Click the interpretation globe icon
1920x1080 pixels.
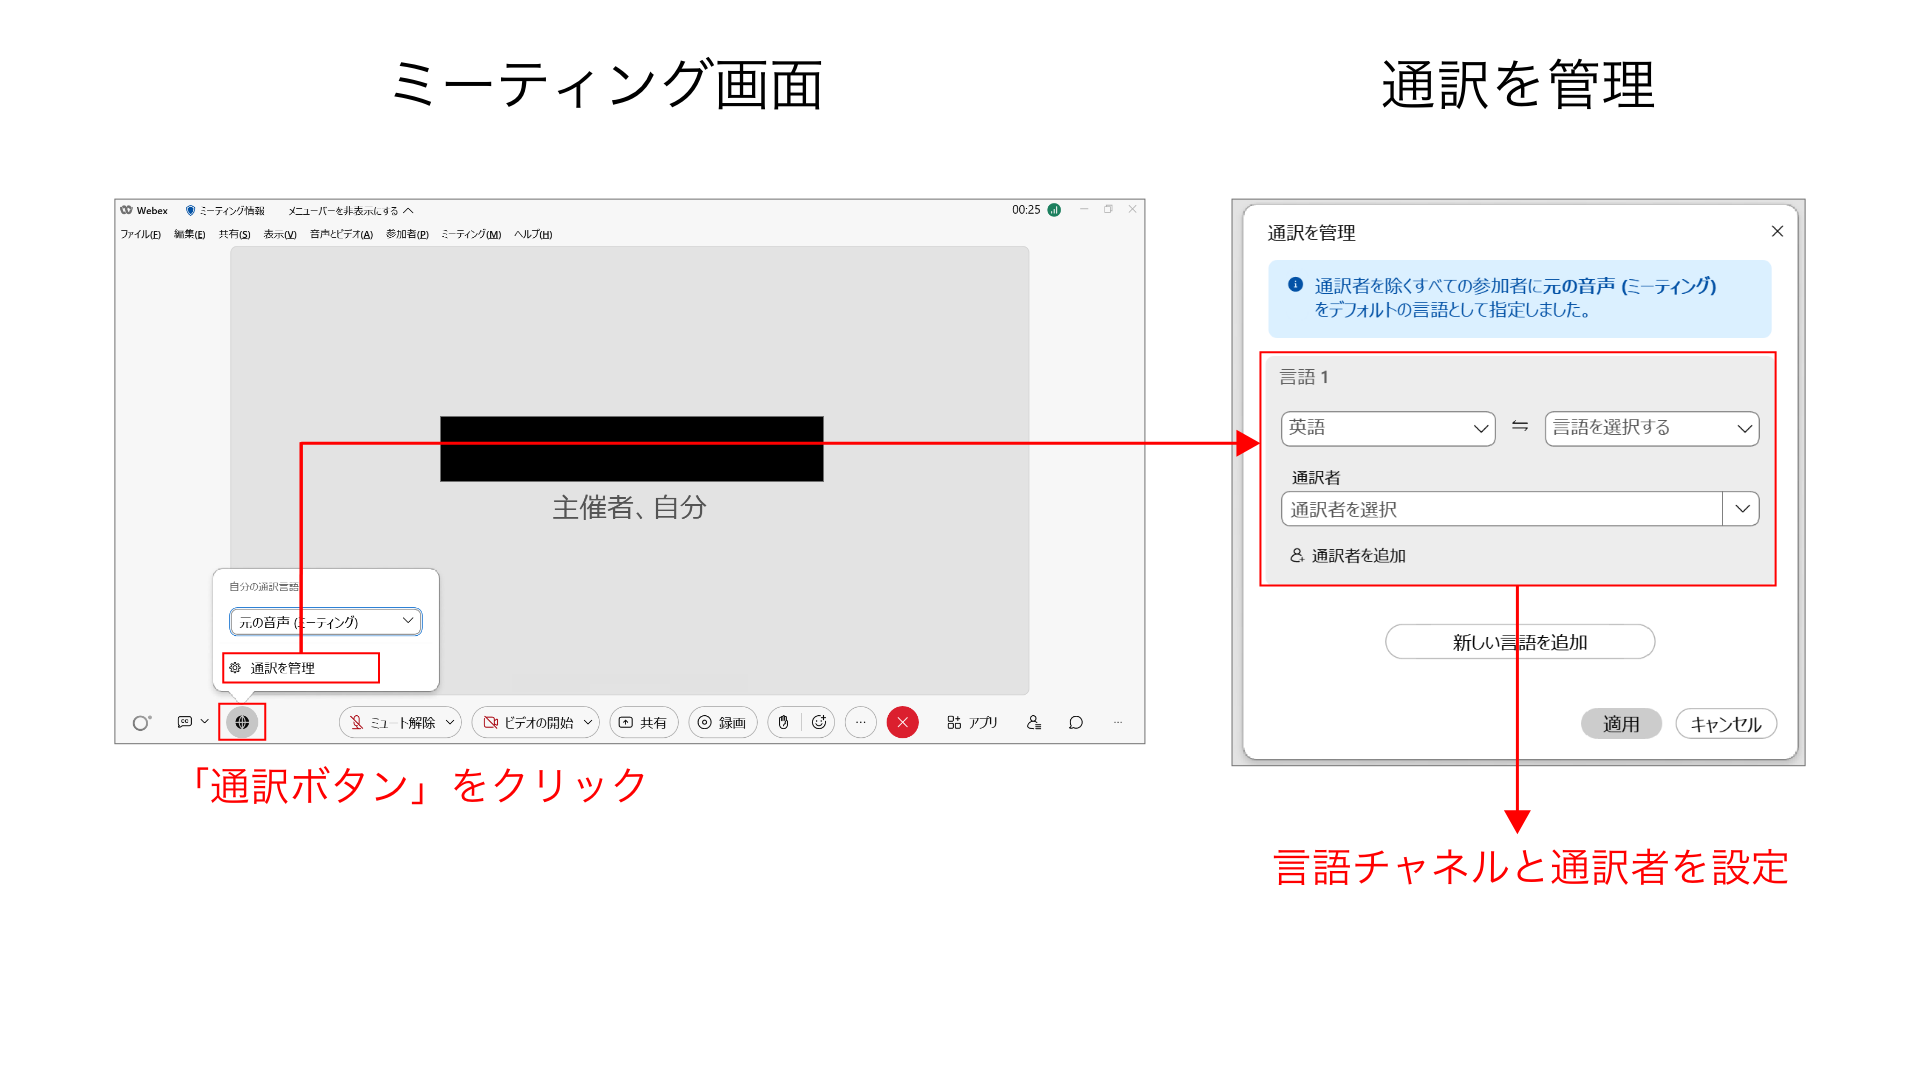pyautogui.click(x=242, y=722)
